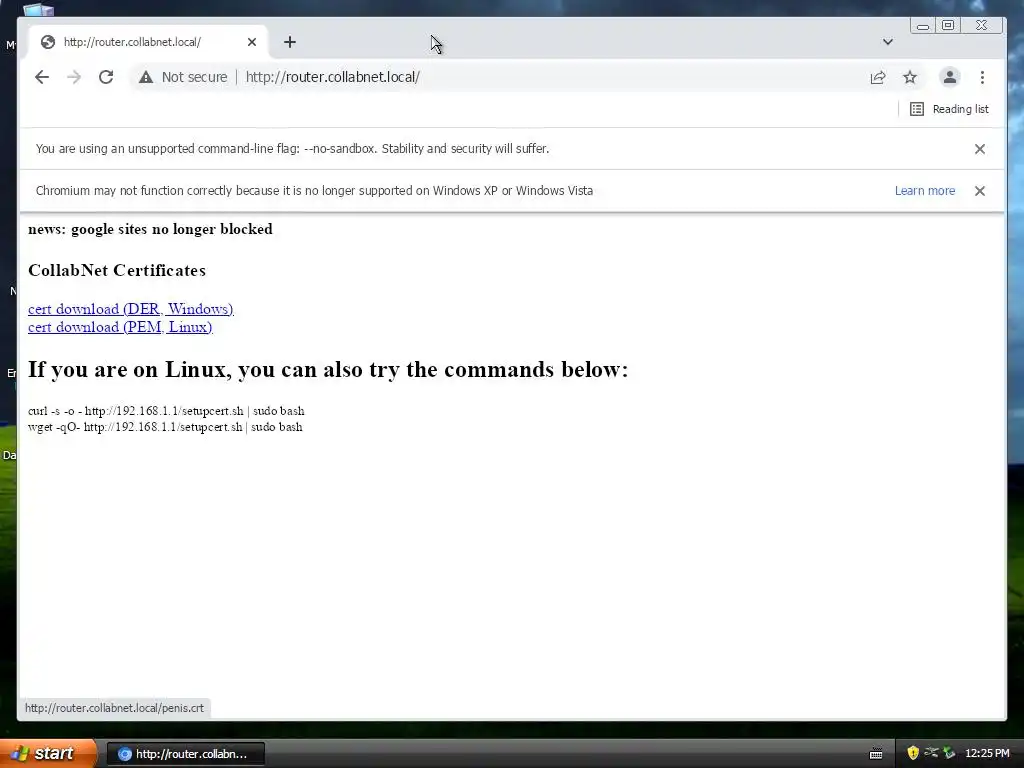Click the on-screen keyboard tray icon

pos(876,754)
